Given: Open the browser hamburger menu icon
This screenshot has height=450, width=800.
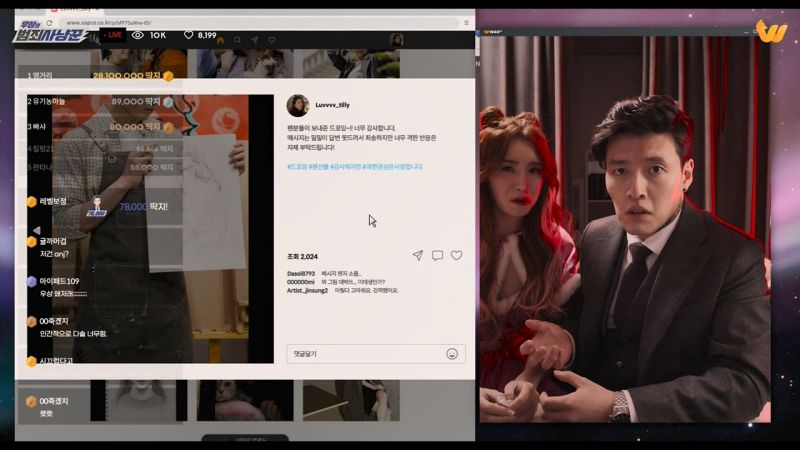Looking at the screenshot, I should tap(466, 23).
